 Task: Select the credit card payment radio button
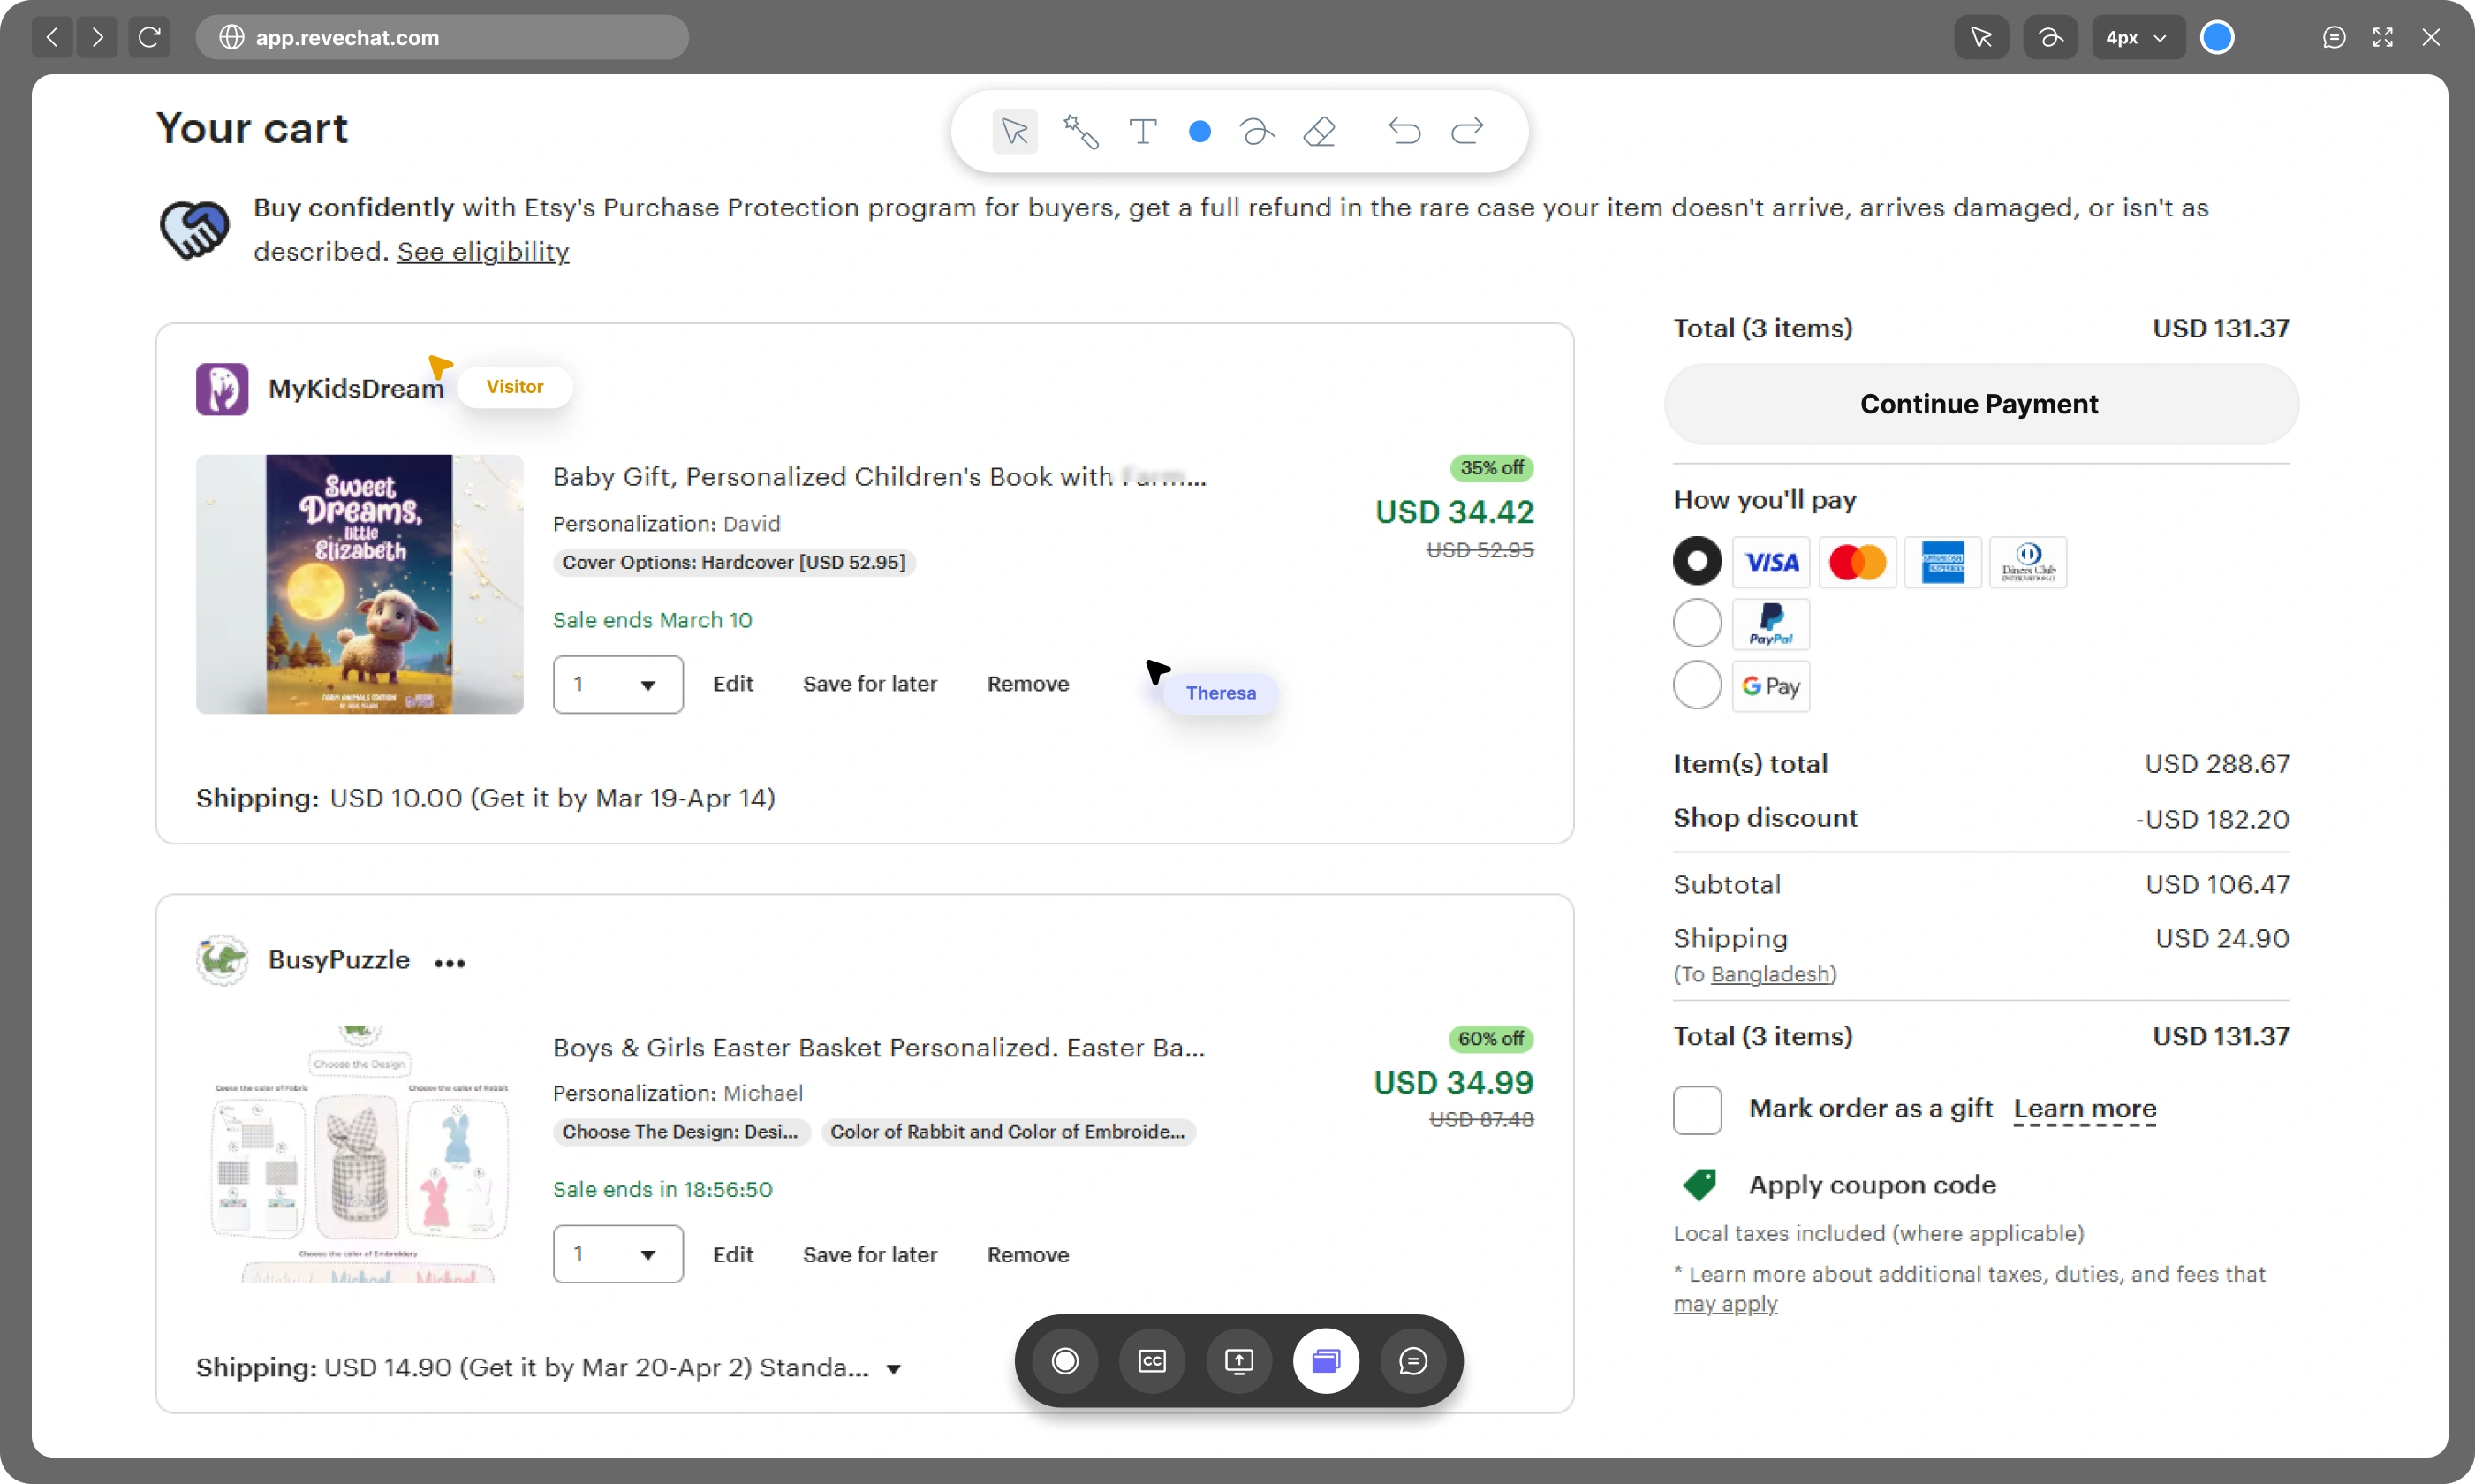tap(1697, 561)
